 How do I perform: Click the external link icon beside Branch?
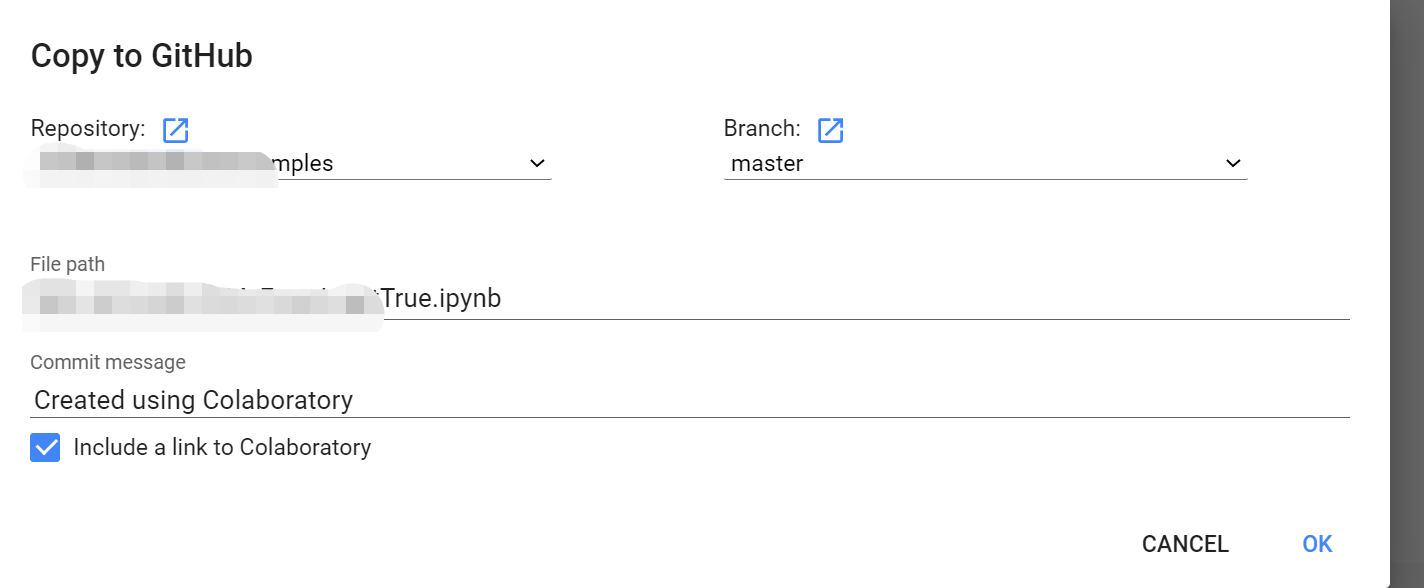pos(831,129)
